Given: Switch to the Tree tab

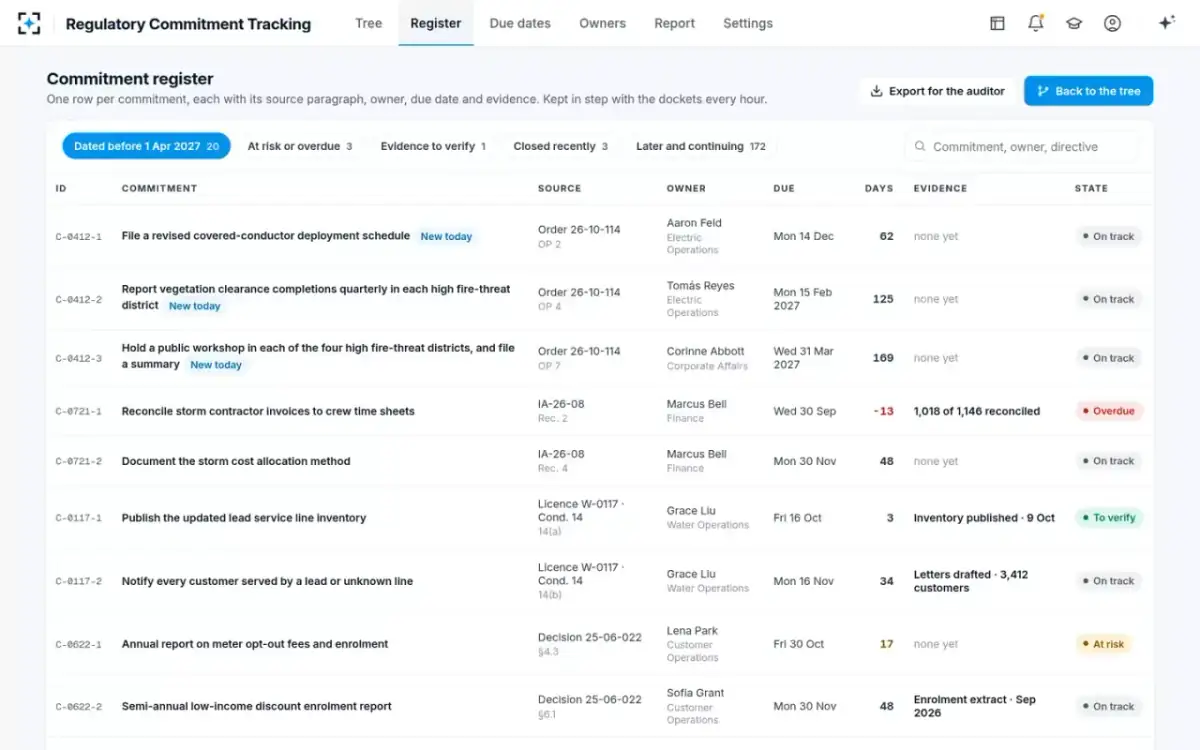Looking at the screenshot, I should pyautogui.click(x=368, y=23).
